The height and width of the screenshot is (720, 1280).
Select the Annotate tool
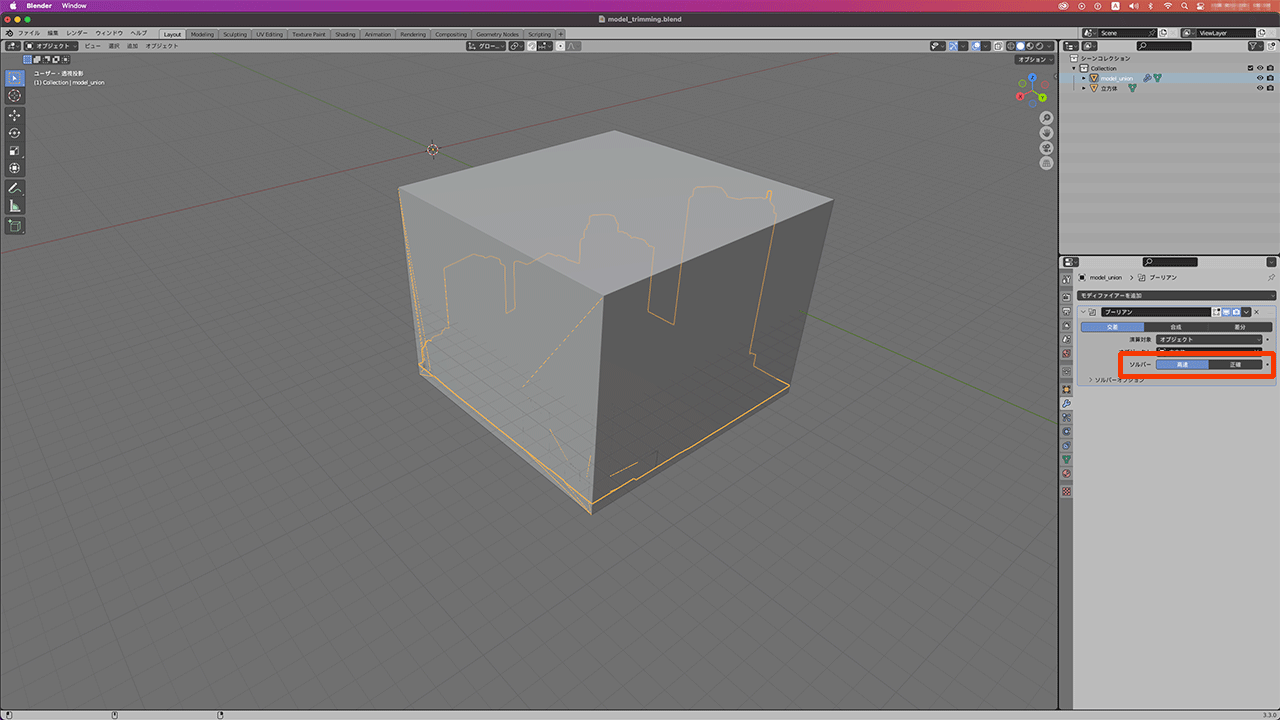15,188
